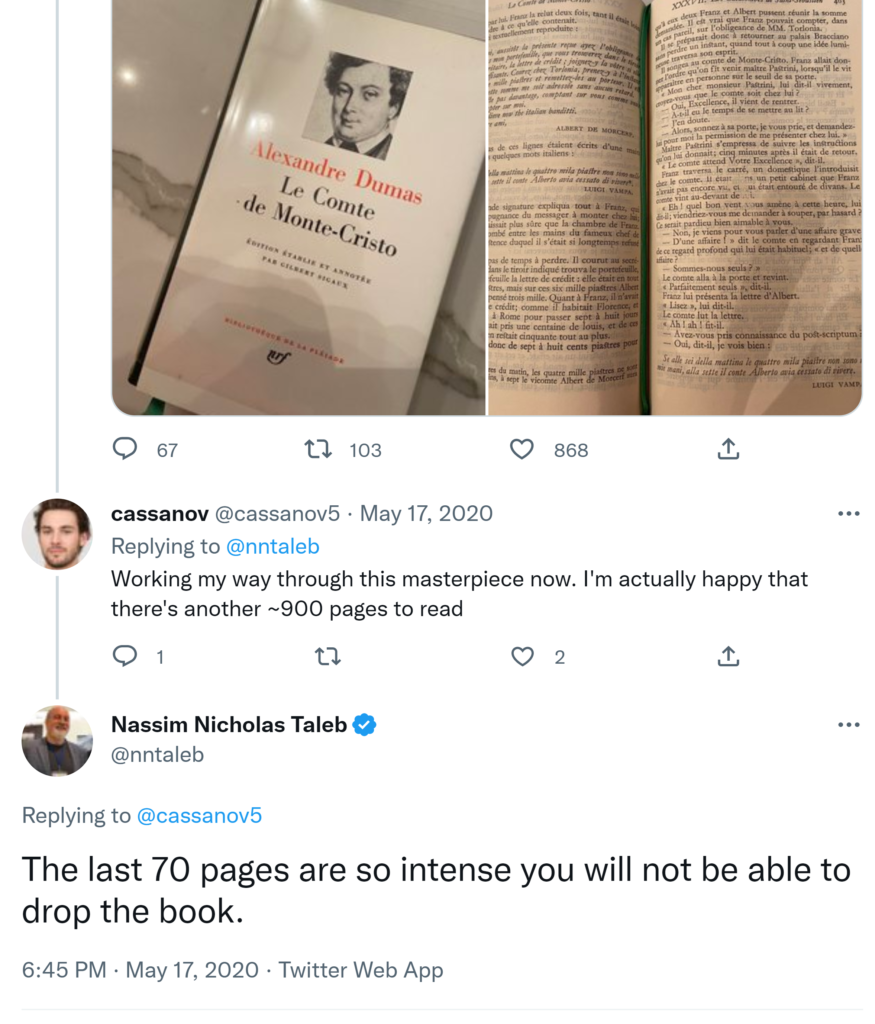This screenshot has height=1024, width=875.
Task: Reply to cassanov's tweet
Action: [125, 656]
